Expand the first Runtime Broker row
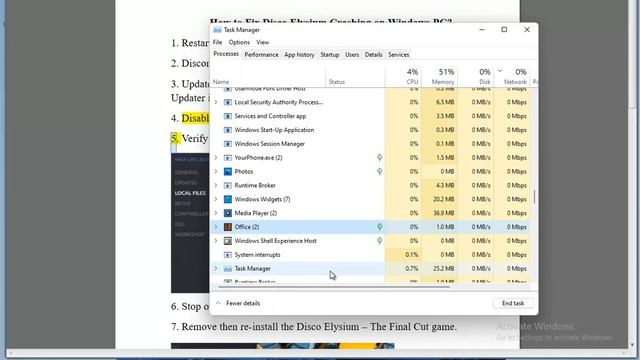Screen dimensions: 640x360 pos(216,185)
